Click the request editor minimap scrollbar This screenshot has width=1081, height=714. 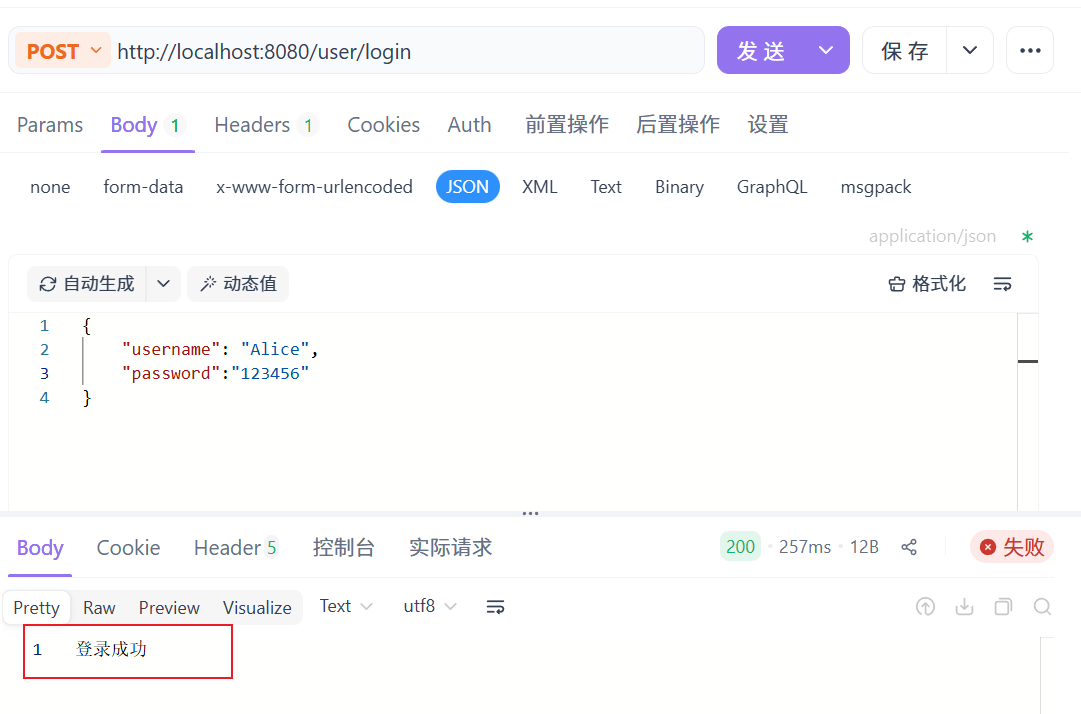click(x=1028, y=412)
